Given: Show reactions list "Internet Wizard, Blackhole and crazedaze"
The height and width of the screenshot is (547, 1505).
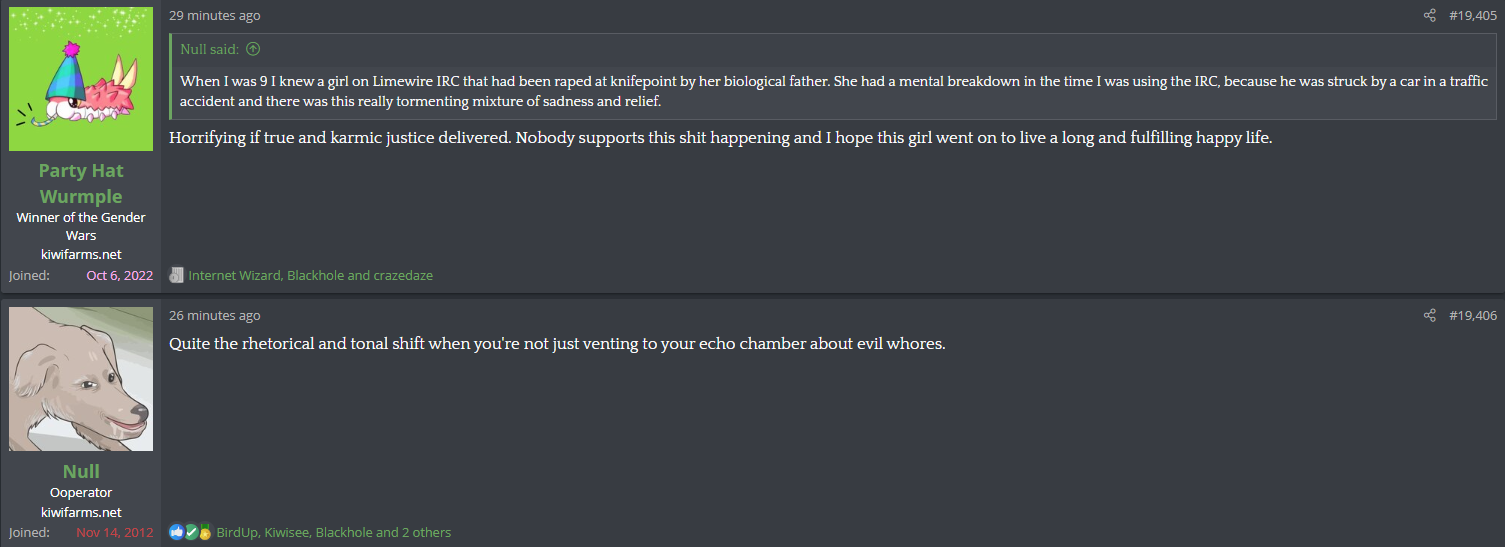Looking at the screenshot, I should coord(310,275).
